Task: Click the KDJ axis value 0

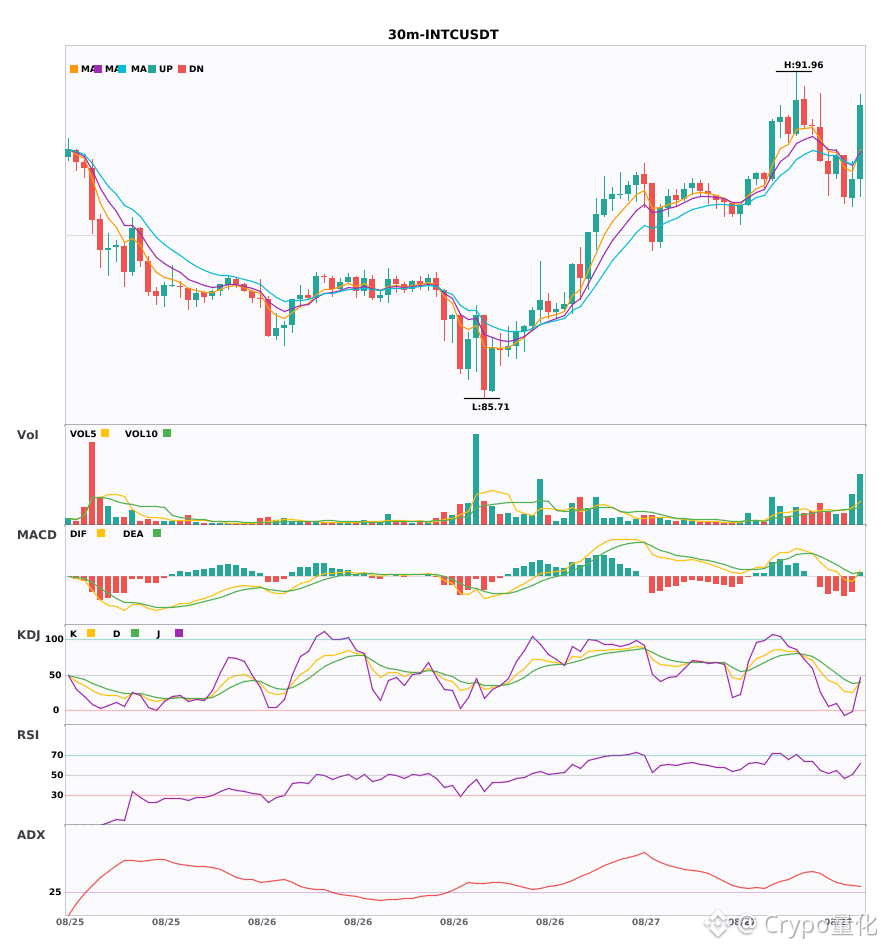Action: pos(56,710)
